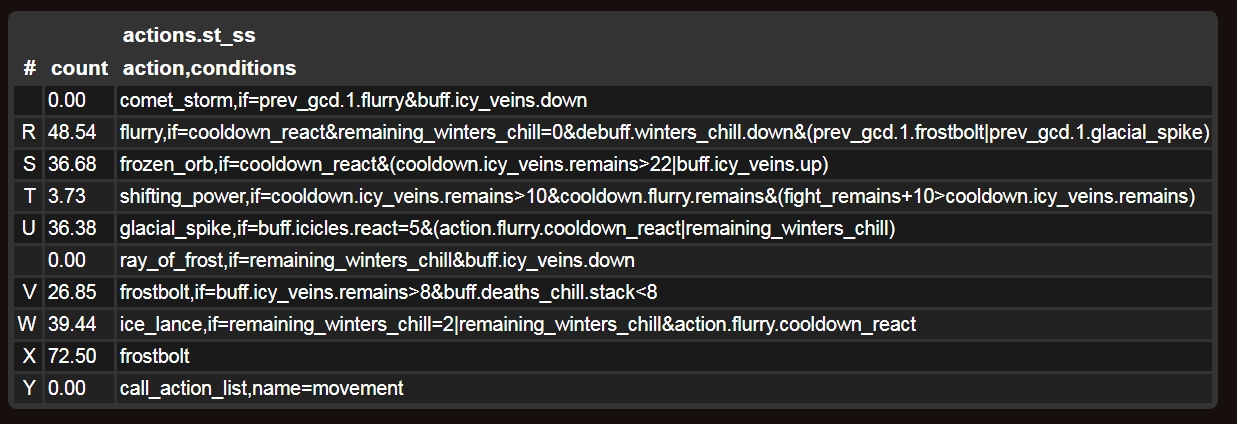Viewport: 1237px width, 424px height.
Task: Select the ice_lance action line
Action: click(x=517, y=324)
